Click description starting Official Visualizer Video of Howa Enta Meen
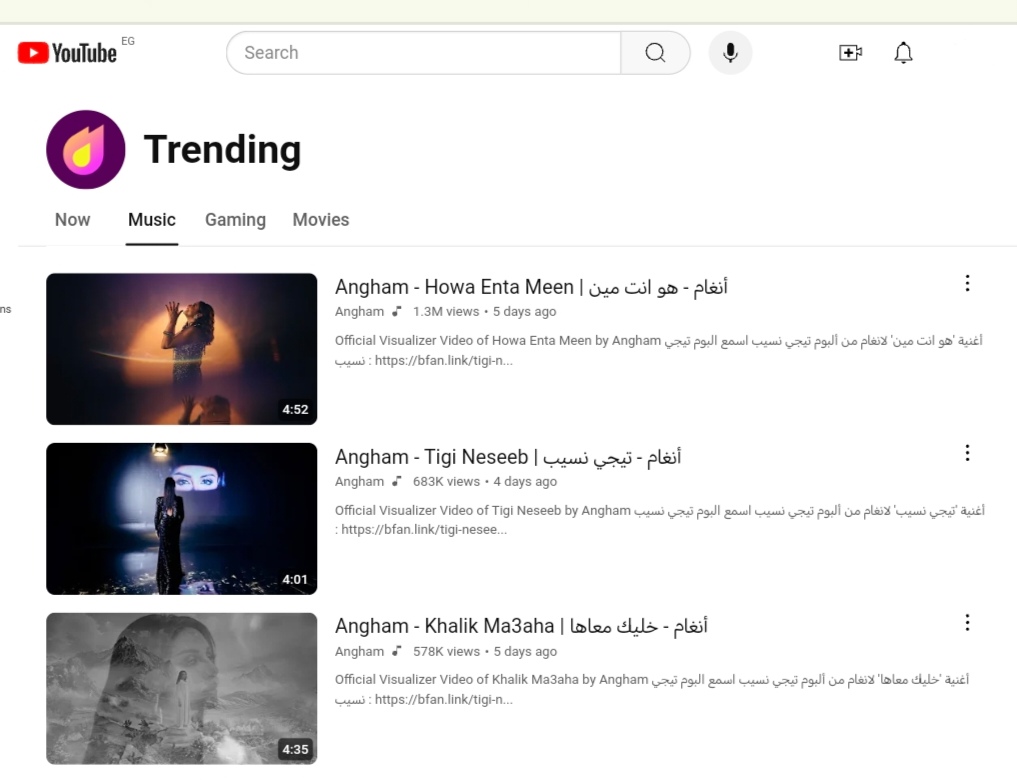 [658, 350]
